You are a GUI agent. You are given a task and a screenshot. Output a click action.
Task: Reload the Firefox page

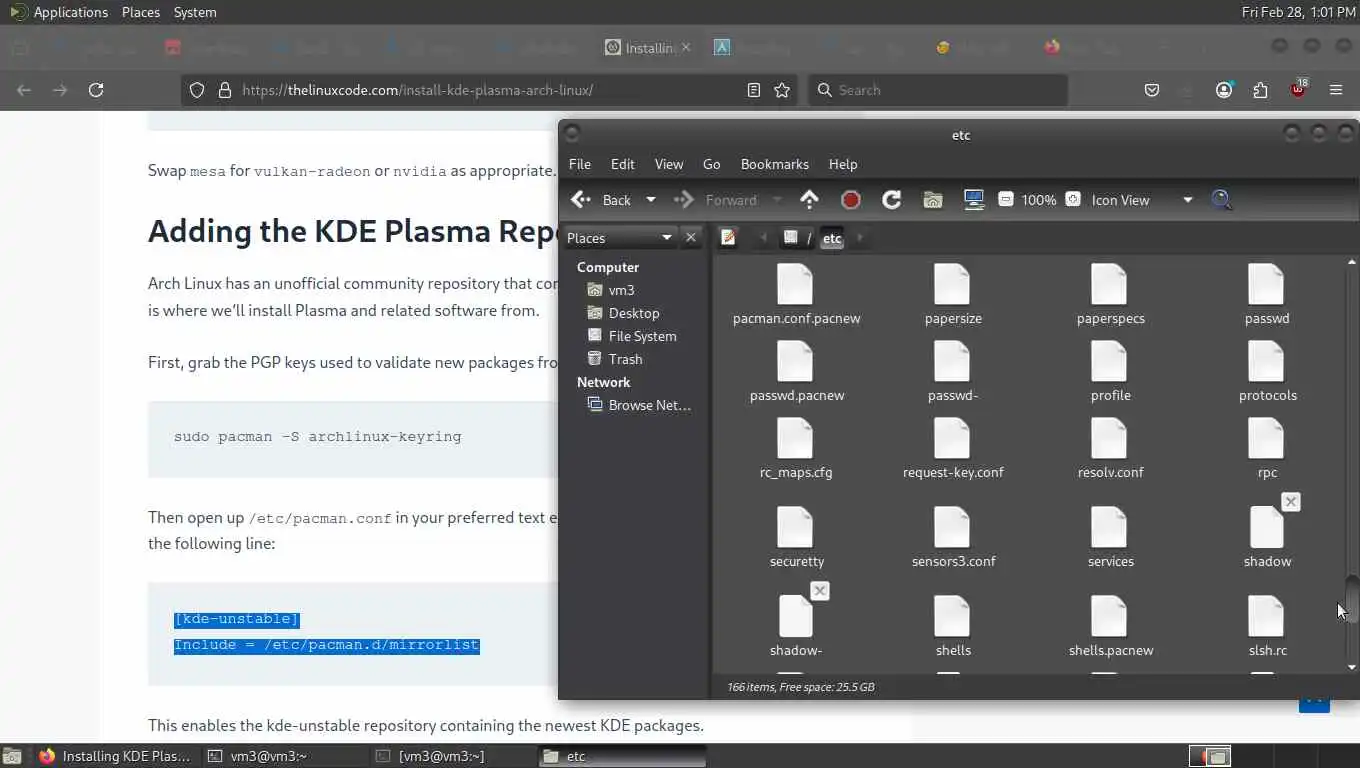pyautogui.click(x=96, y=90)
